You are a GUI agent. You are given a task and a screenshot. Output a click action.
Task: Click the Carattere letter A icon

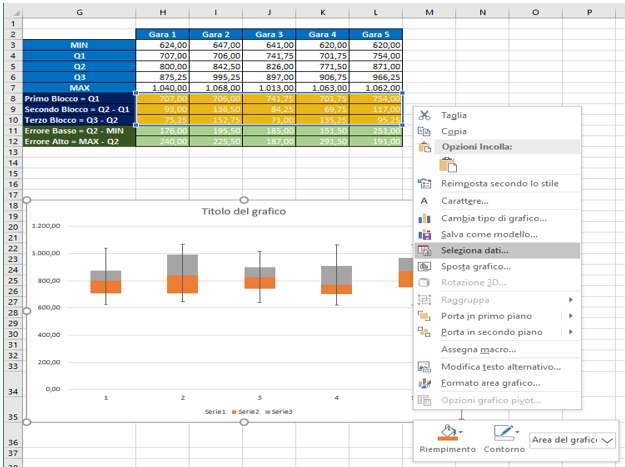[423, 200]
